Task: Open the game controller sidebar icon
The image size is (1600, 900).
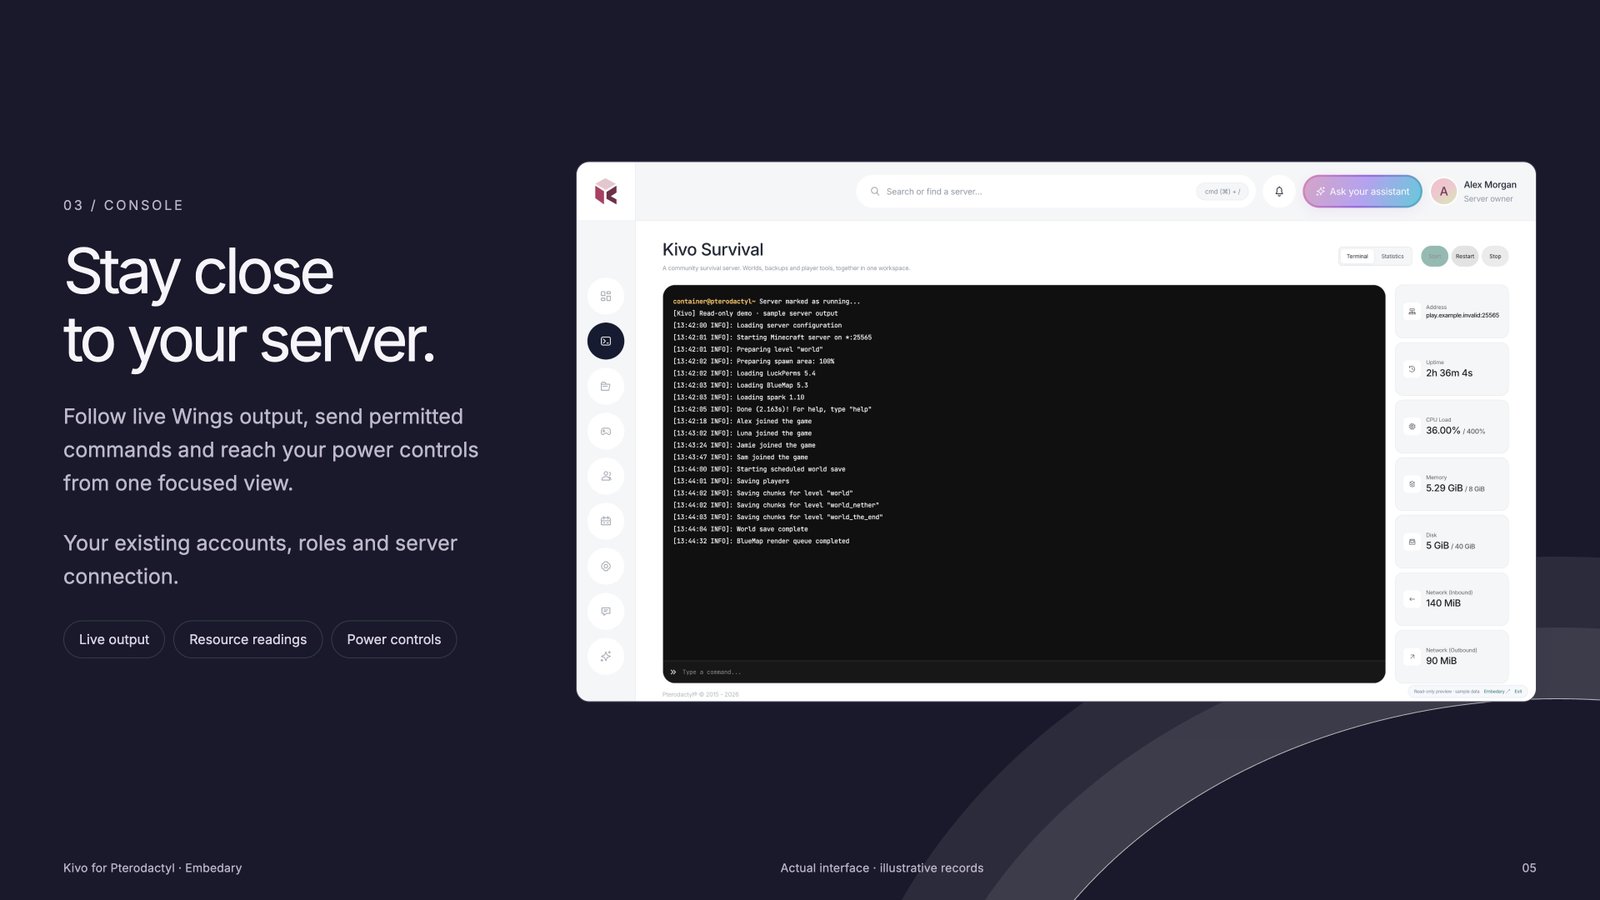Action: tap(606, 431)
